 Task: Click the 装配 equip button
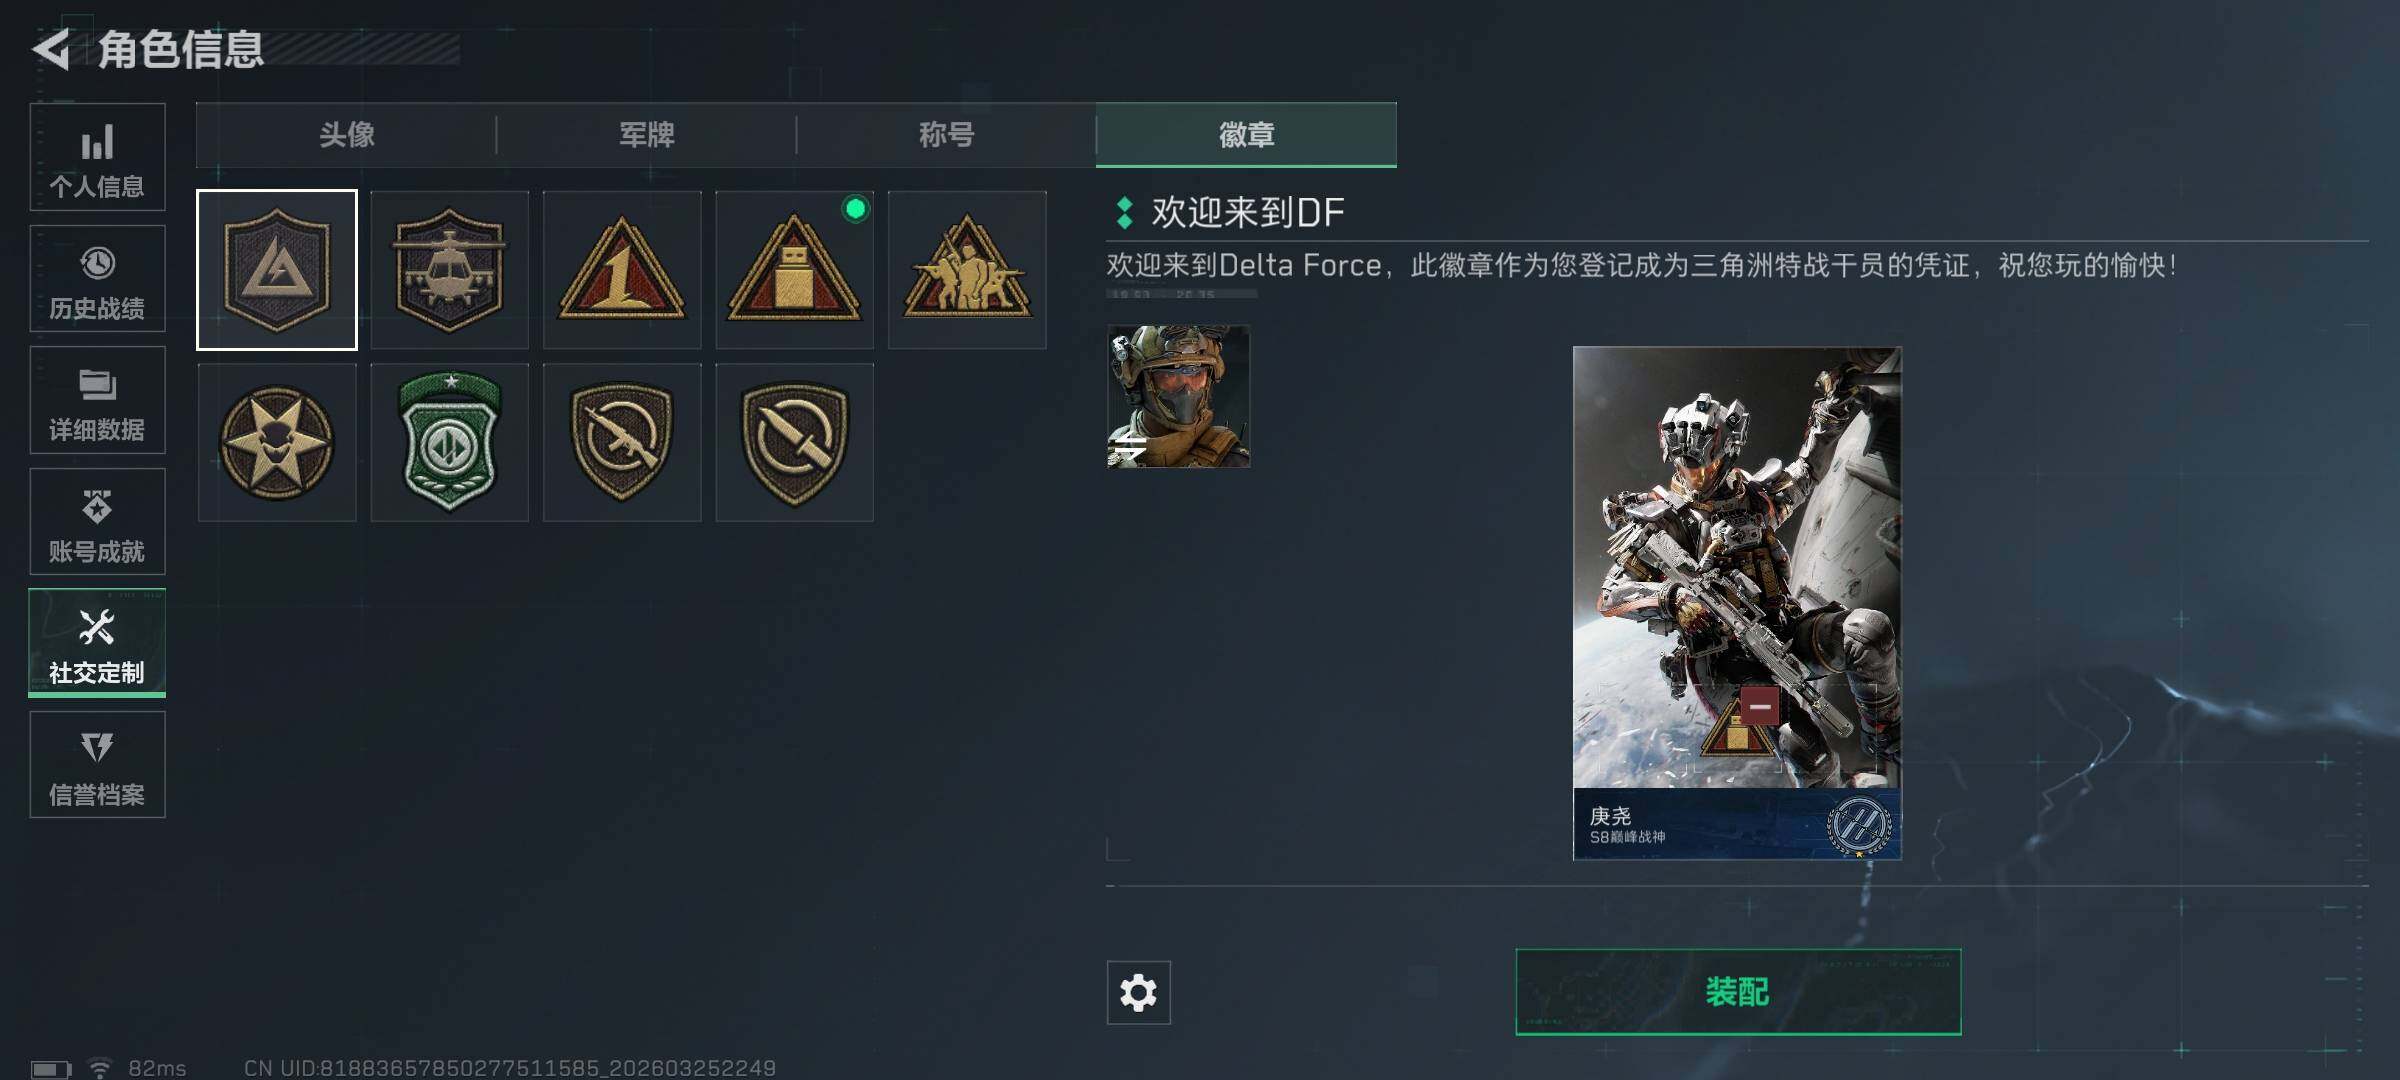pyautogui.click(x=1738, y=992)
